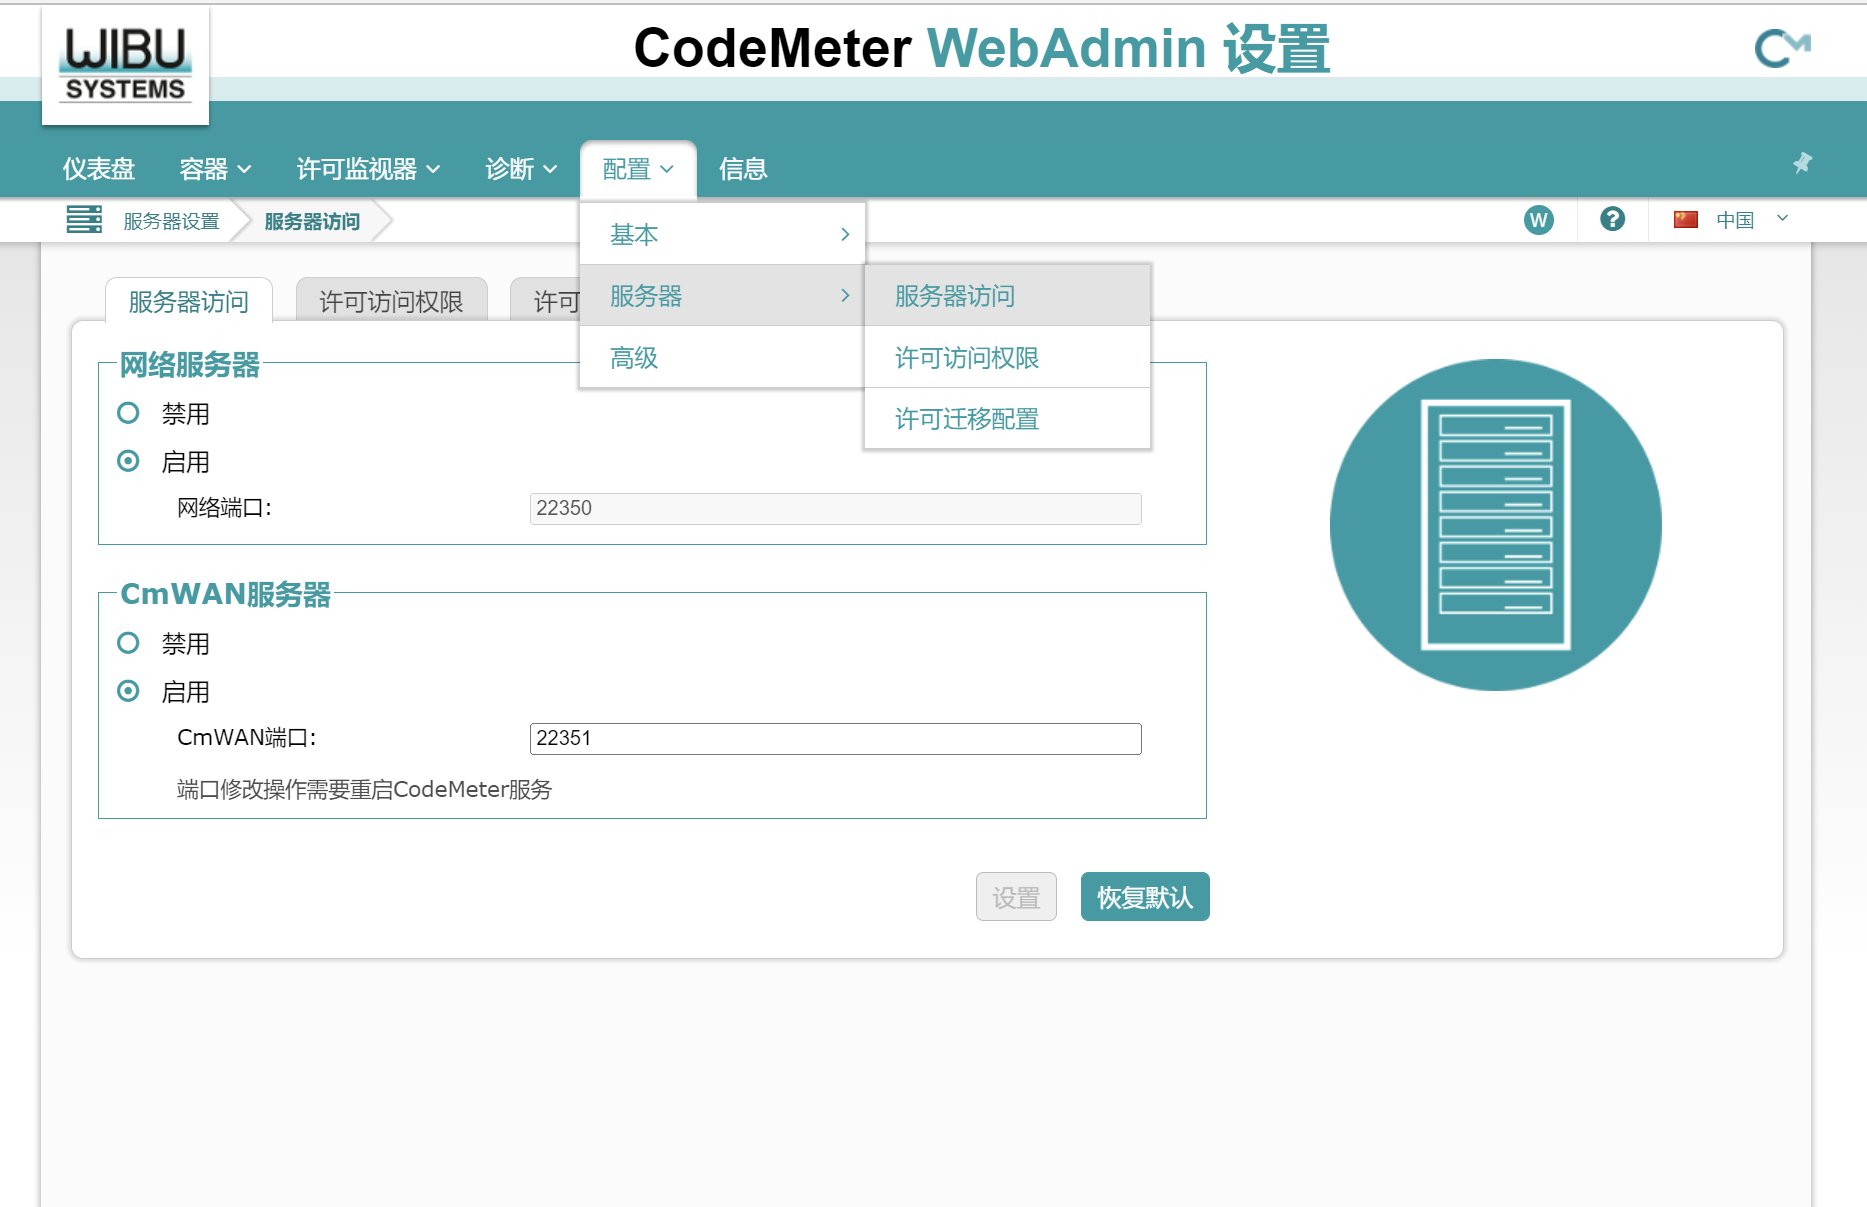Click the WIBU Systems logo
Screen dimensions: 1867x1207
click(x=125, y=67)
